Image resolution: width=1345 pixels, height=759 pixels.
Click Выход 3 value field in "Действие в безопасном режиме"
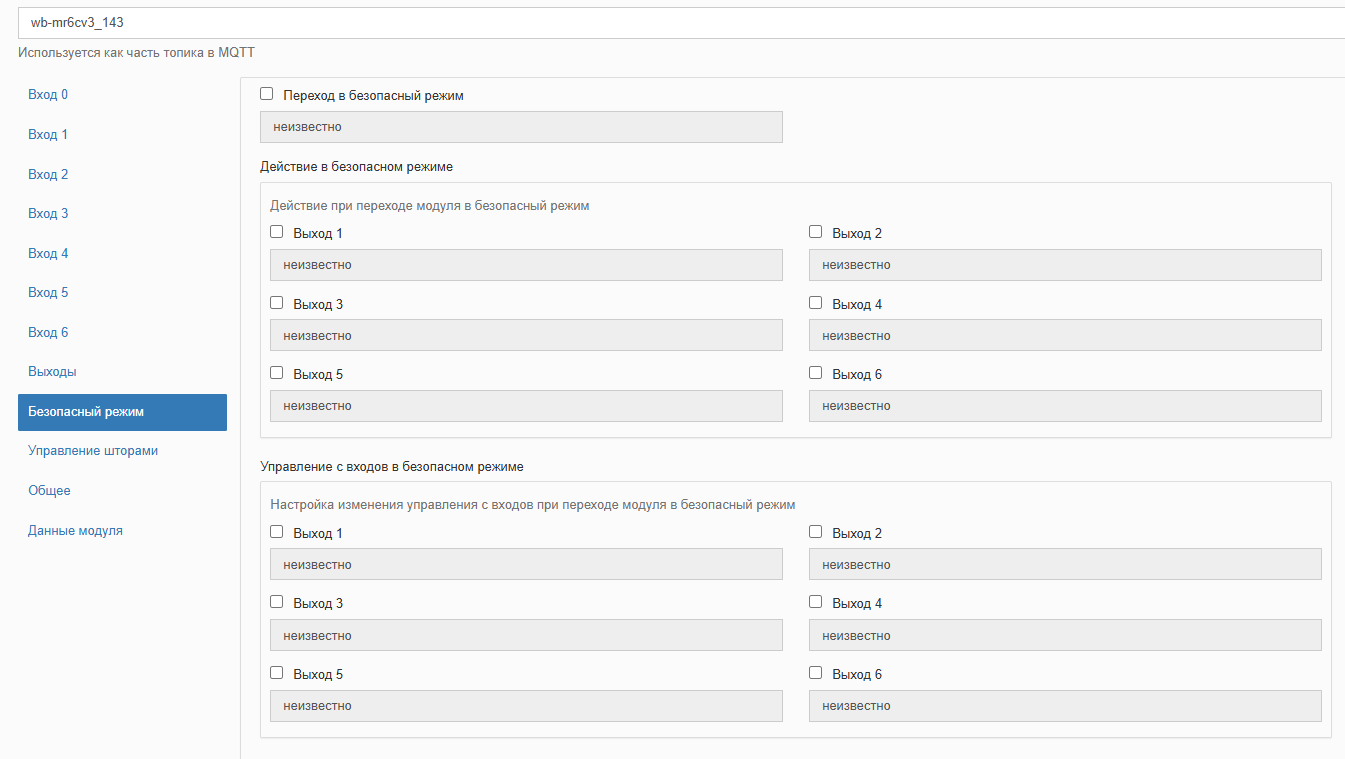tap(526, 336)
